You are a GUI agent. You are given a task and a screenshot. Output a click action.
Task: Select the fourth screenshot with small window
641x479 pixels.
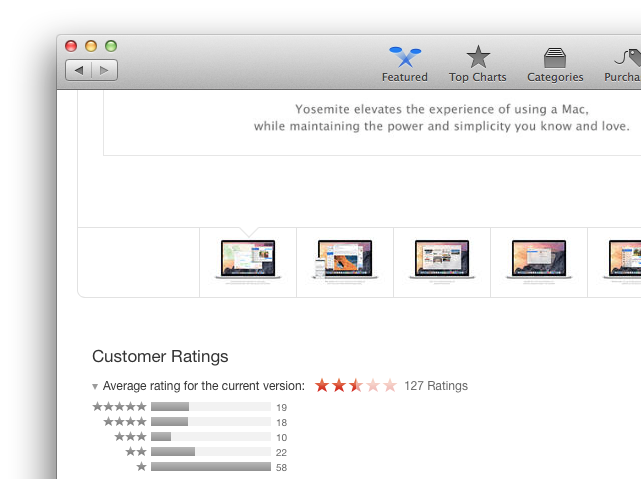point(539,262)
